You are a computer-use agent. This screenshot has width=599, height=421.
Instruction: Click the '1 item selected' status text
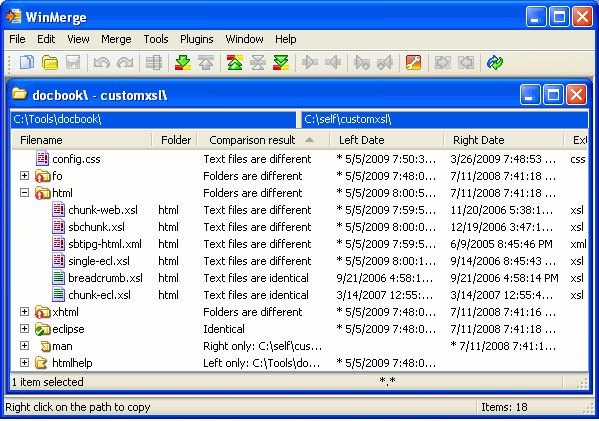pos(48,382)
